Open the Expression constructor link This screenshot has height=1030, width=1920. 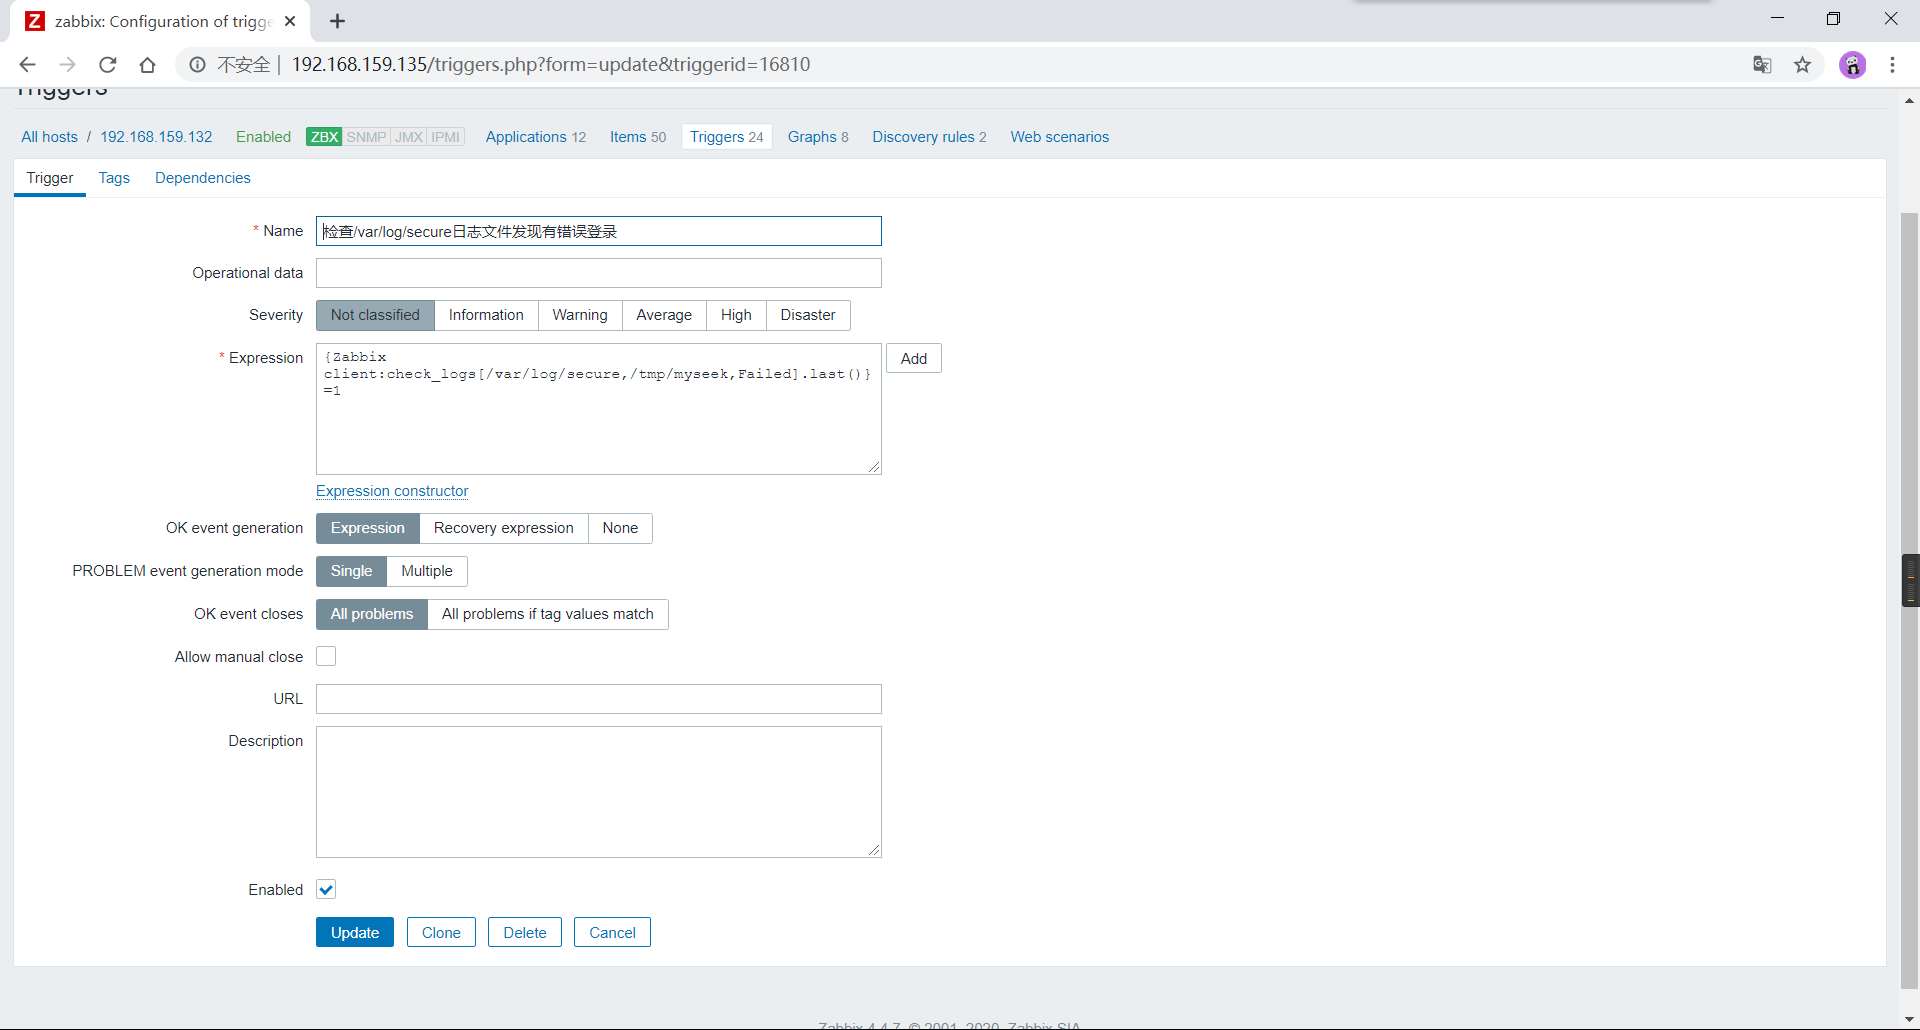[x=392, y=491]
